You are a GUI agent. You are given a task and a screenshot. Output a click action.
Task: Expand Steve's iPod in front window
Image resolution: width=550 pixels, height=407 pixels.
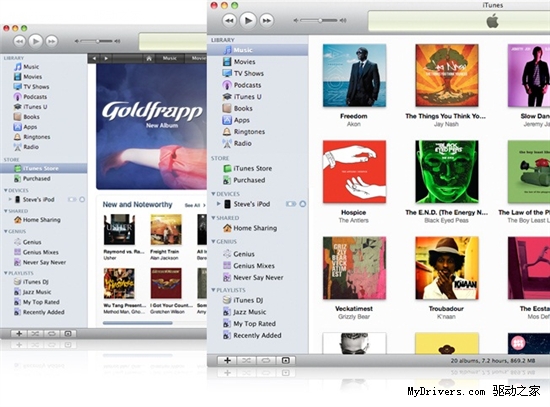pyautogui.click(x=219, y=204)
